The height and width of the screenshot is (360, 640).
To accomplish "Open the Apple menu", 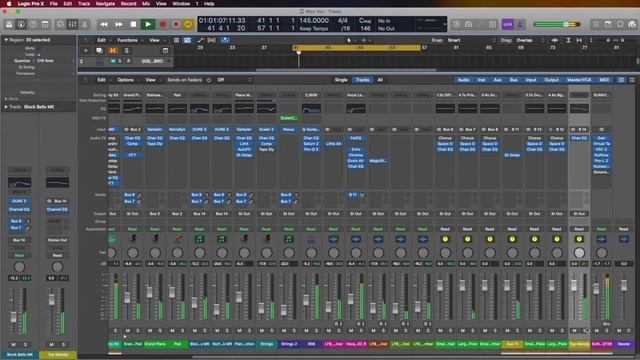I will click(x=9, y=4).
